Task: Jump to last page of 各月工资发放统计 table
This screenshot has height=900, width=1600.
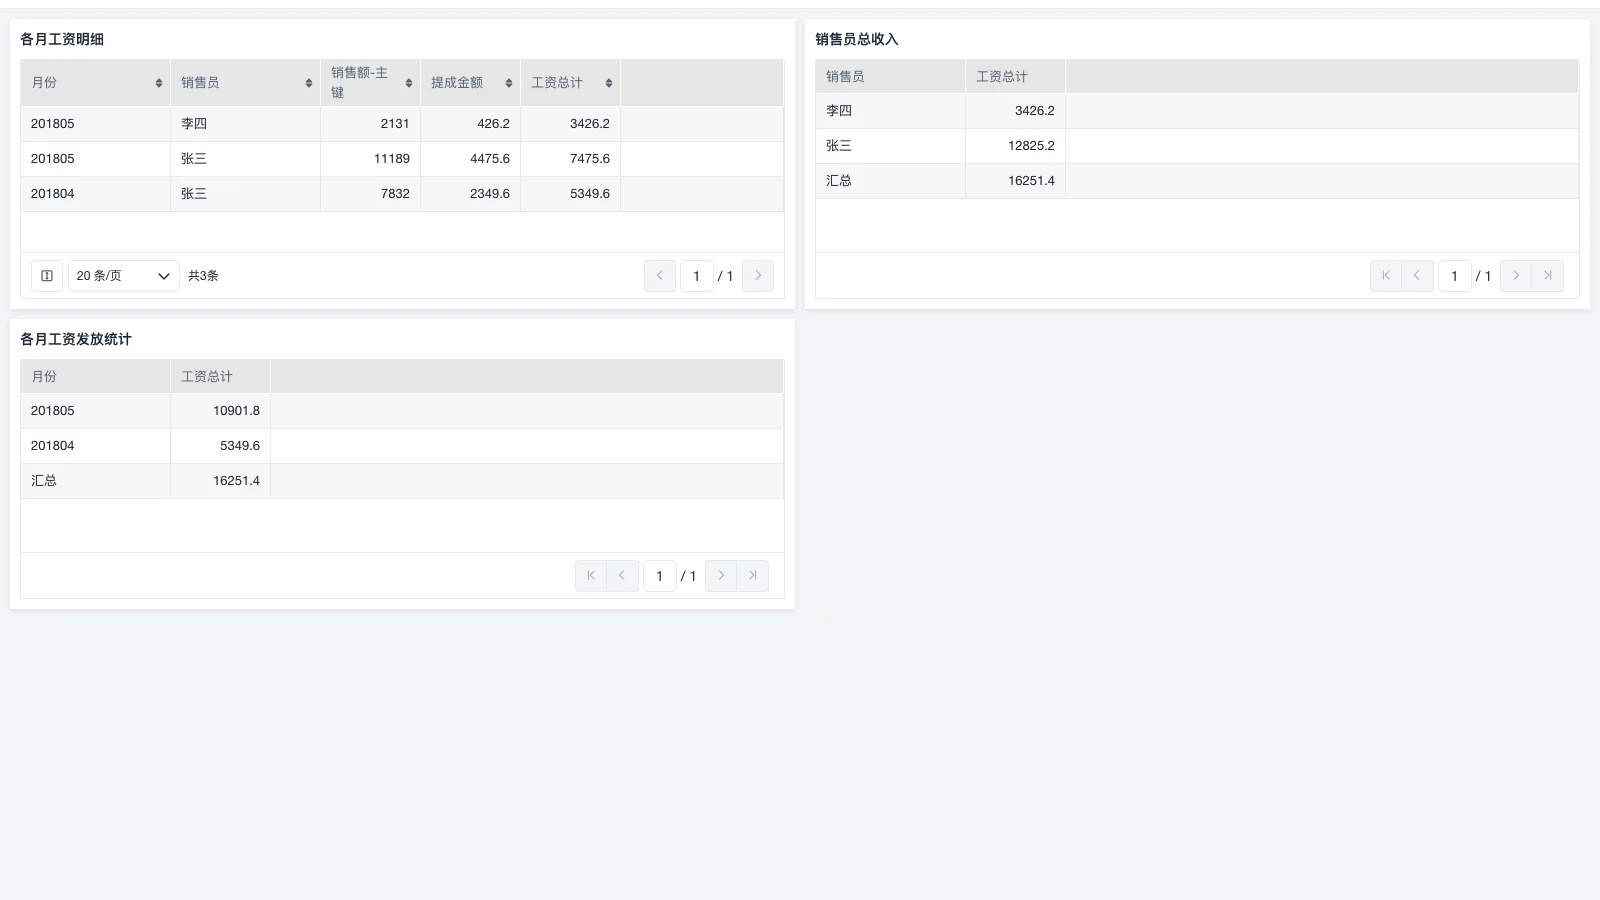Action: click(x=753, y=575)
